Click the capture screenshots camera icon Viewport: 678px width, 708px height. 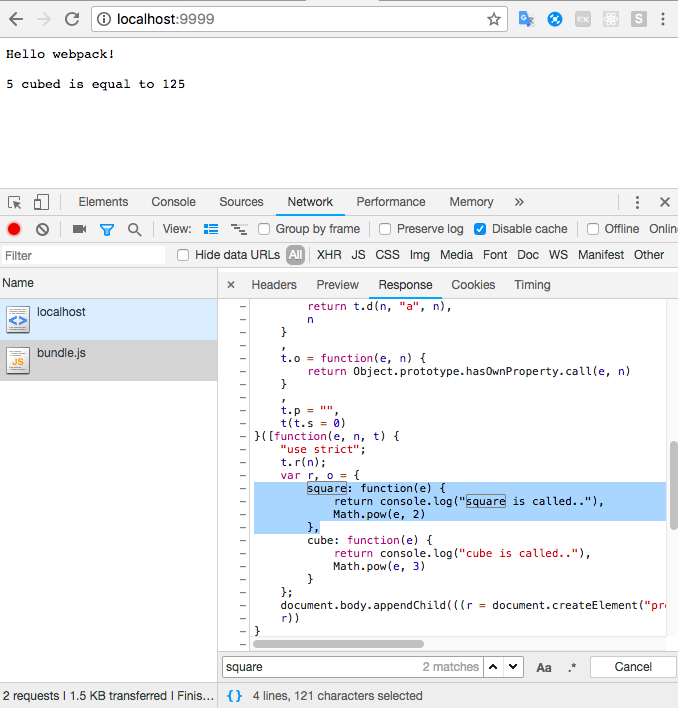tap(79, 229)
